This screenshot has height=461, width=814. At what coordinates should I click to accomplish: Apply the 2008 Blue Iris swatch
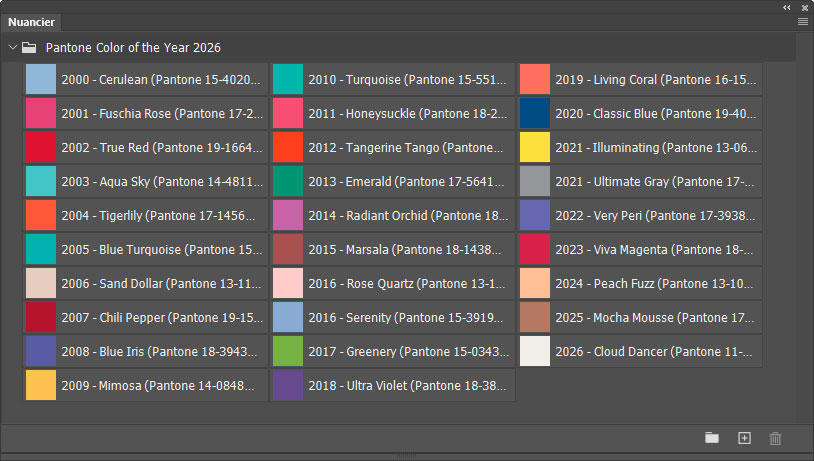[x=41, y=351]
